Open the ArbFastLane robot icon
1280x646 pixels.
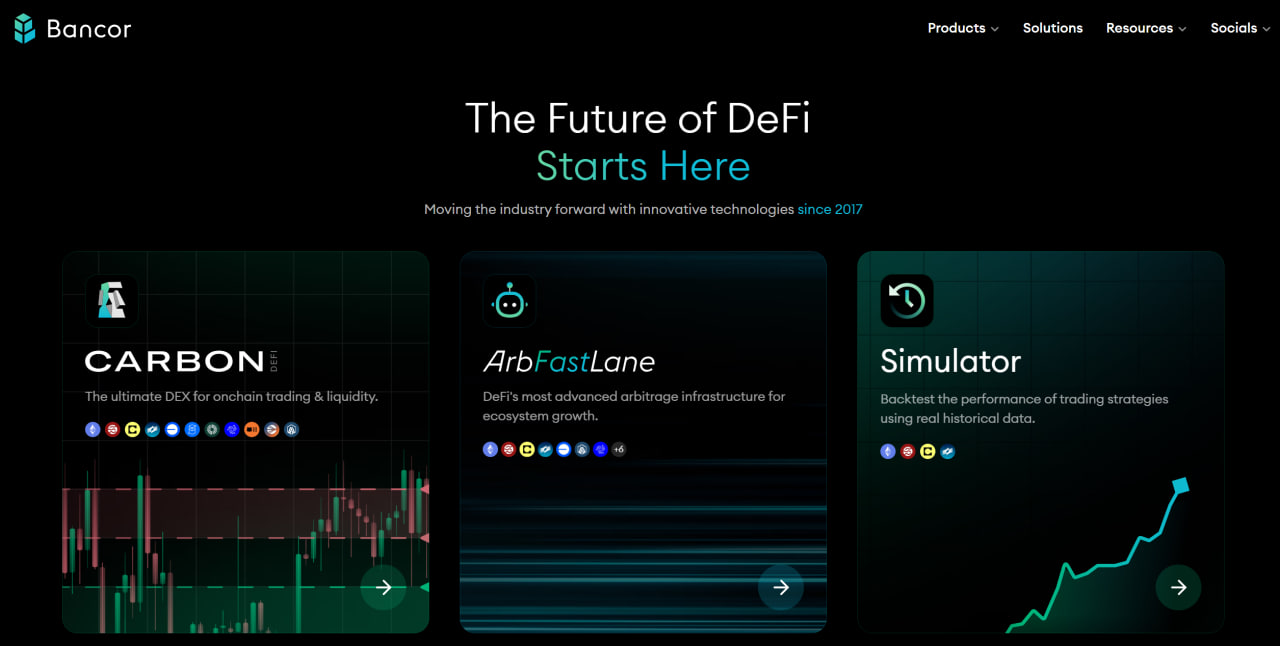(x=509, y=300)
